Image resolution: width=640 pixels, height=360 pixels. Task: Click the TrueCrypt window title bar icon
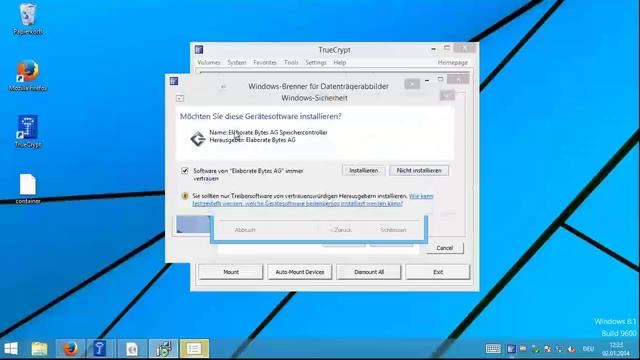[199, 50]
